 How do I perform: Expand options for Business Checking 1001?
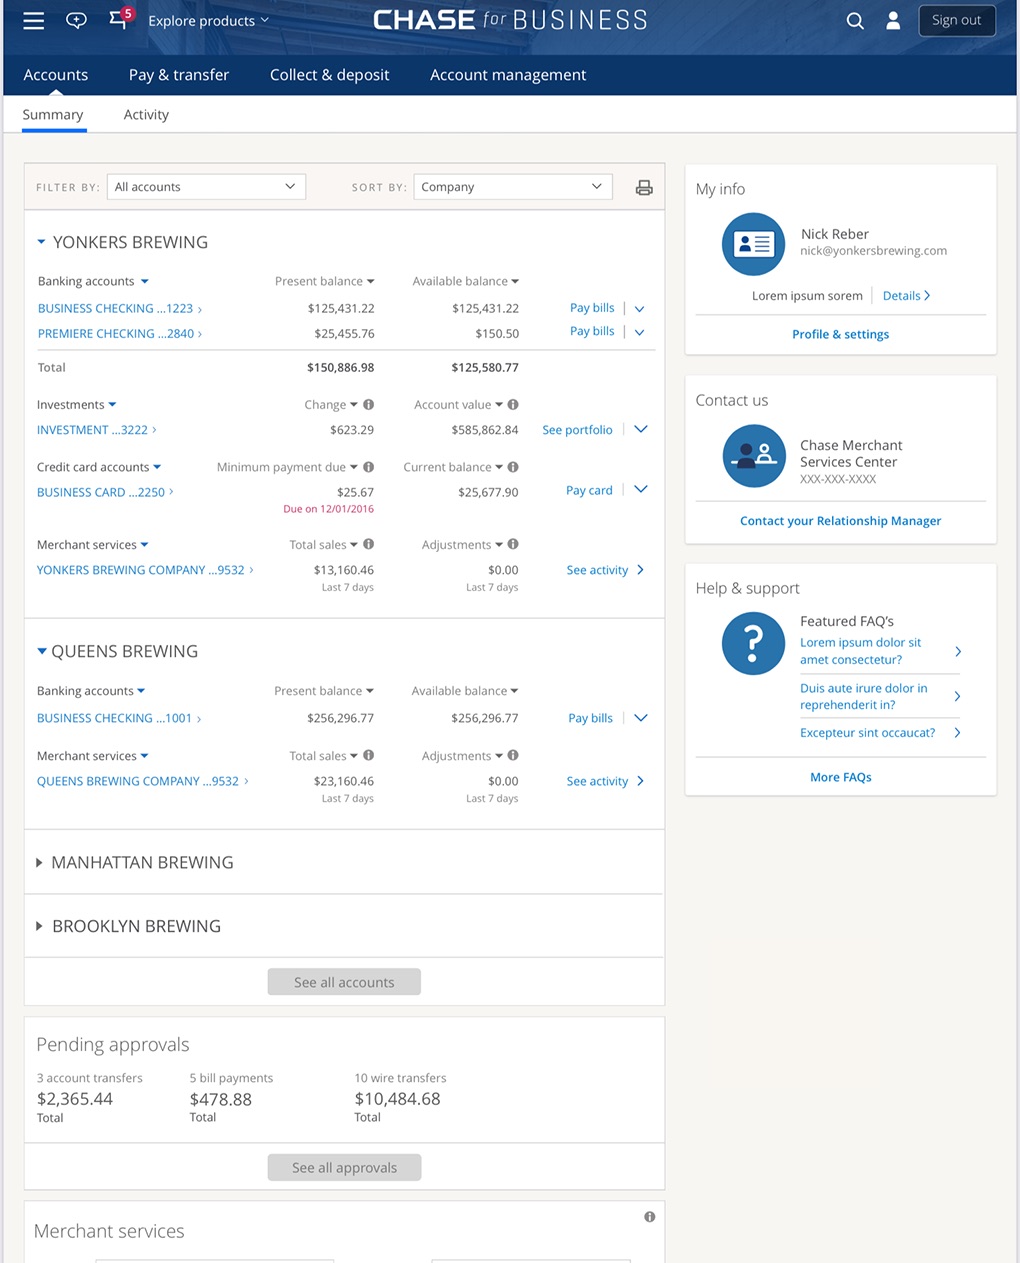(x=641, y=717)
